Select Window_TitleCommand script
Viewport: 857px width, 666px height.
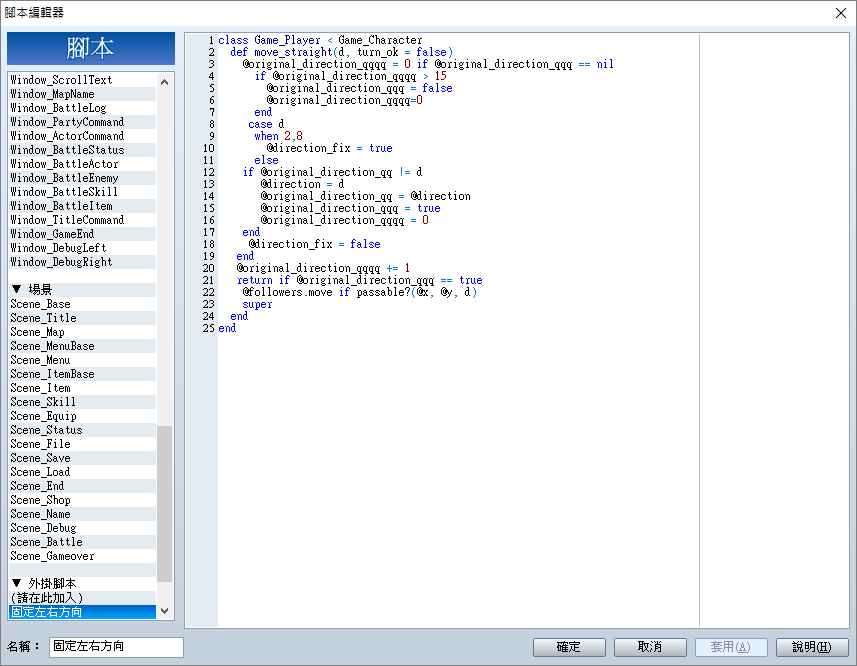pyautogui.click(x=83, y=220)
